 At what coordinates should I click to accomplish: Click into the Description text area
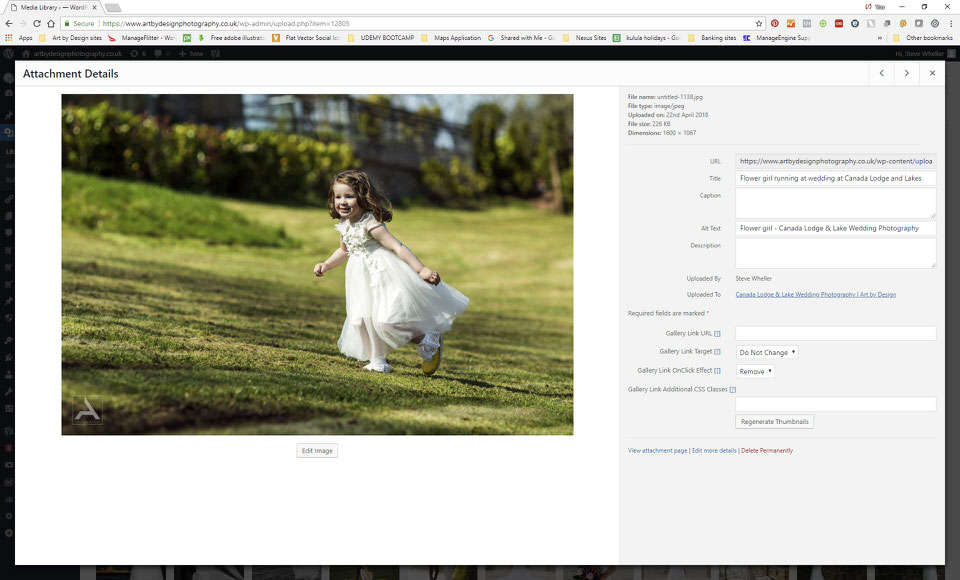point(836,253)
